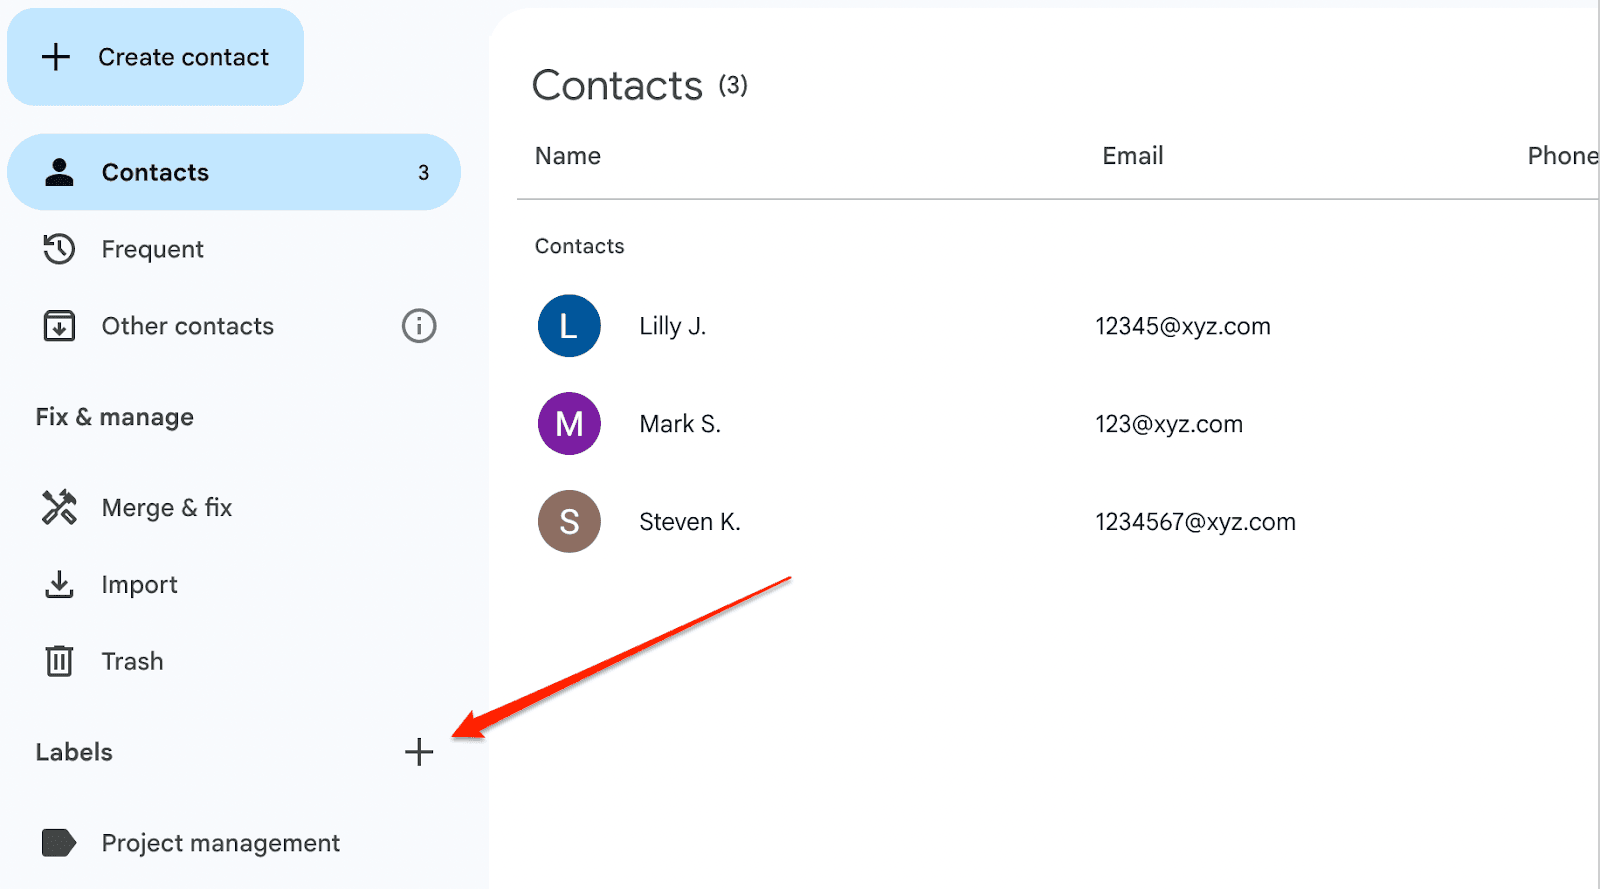The image size is (1600, 889).
Task: Open the Frequent contacts view
Action: (x=152, y=249)
